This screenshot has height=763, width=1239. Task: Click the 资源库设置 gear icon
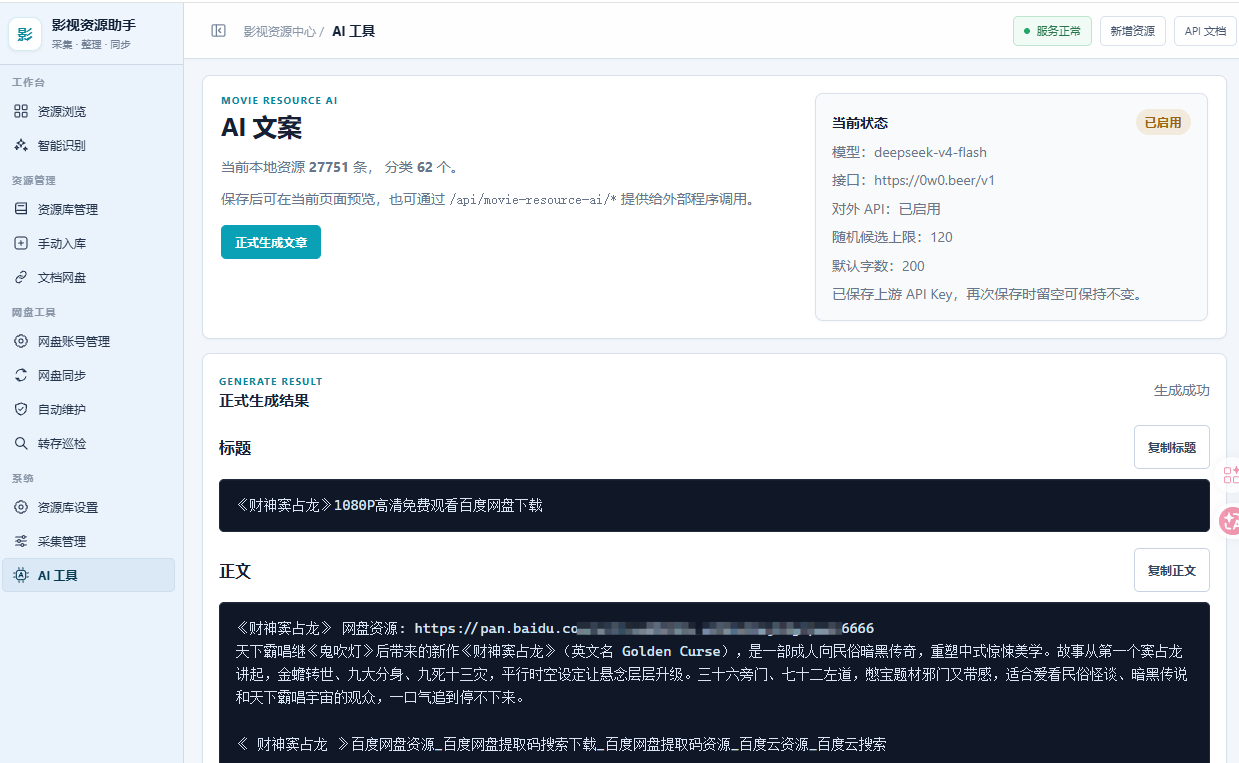(x=21, y=507)
